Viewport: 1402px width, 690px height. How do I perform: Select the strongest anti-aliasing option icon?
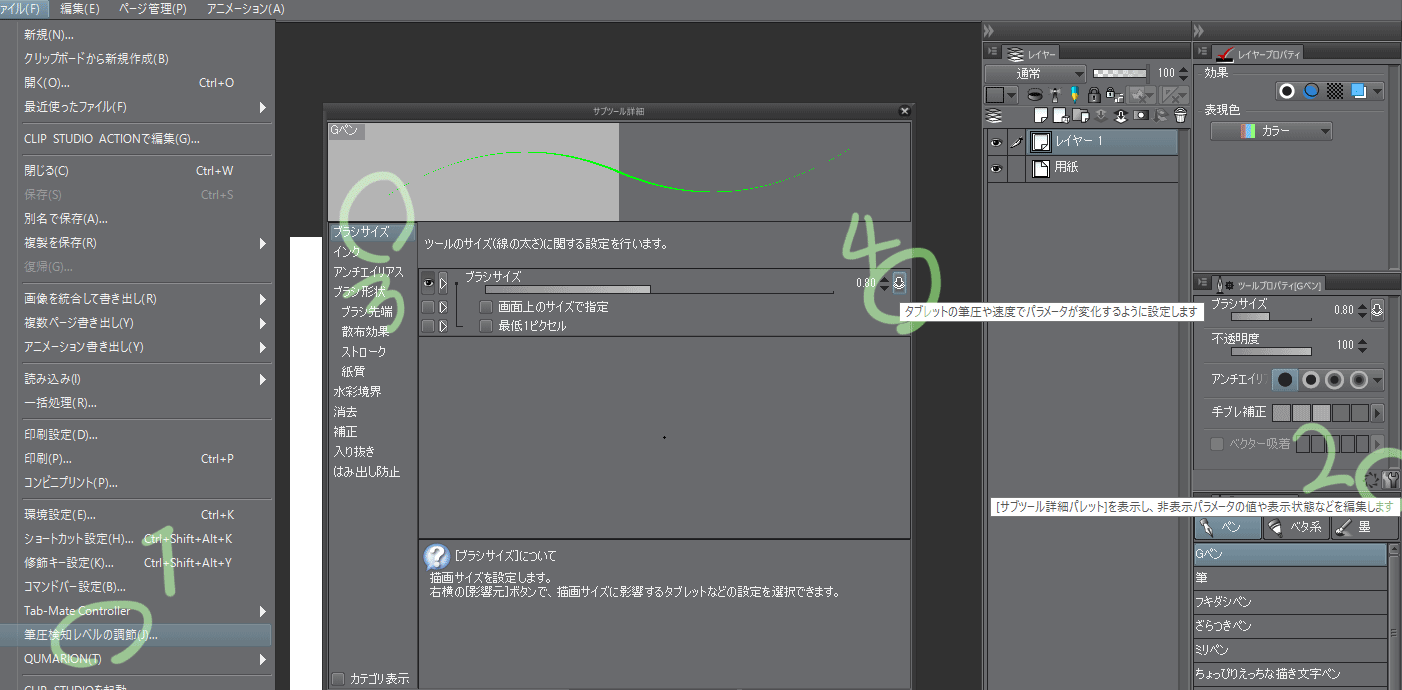coord(1359,380)
